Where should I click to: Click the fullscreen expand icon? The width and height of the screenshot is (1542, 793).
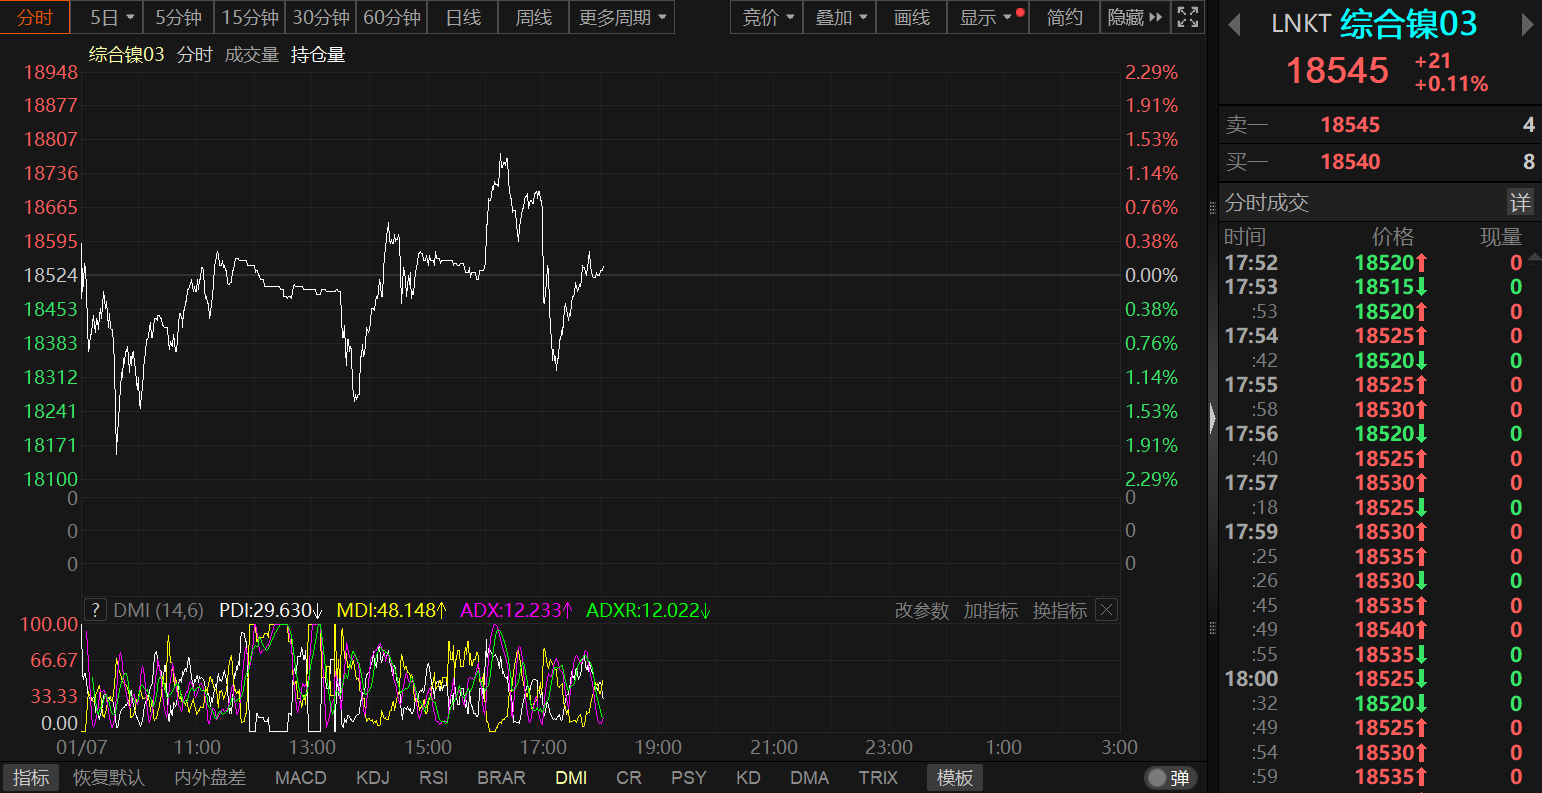point(1187,17)
